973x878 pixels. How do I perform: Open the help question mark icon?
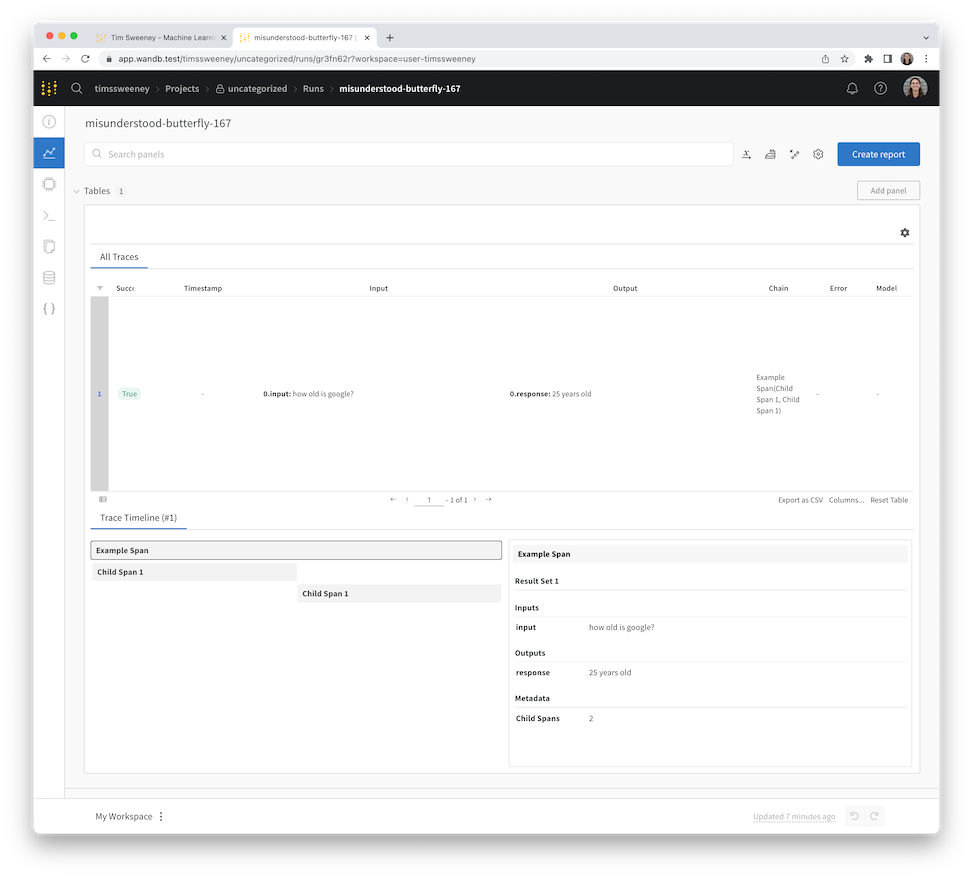880,89
